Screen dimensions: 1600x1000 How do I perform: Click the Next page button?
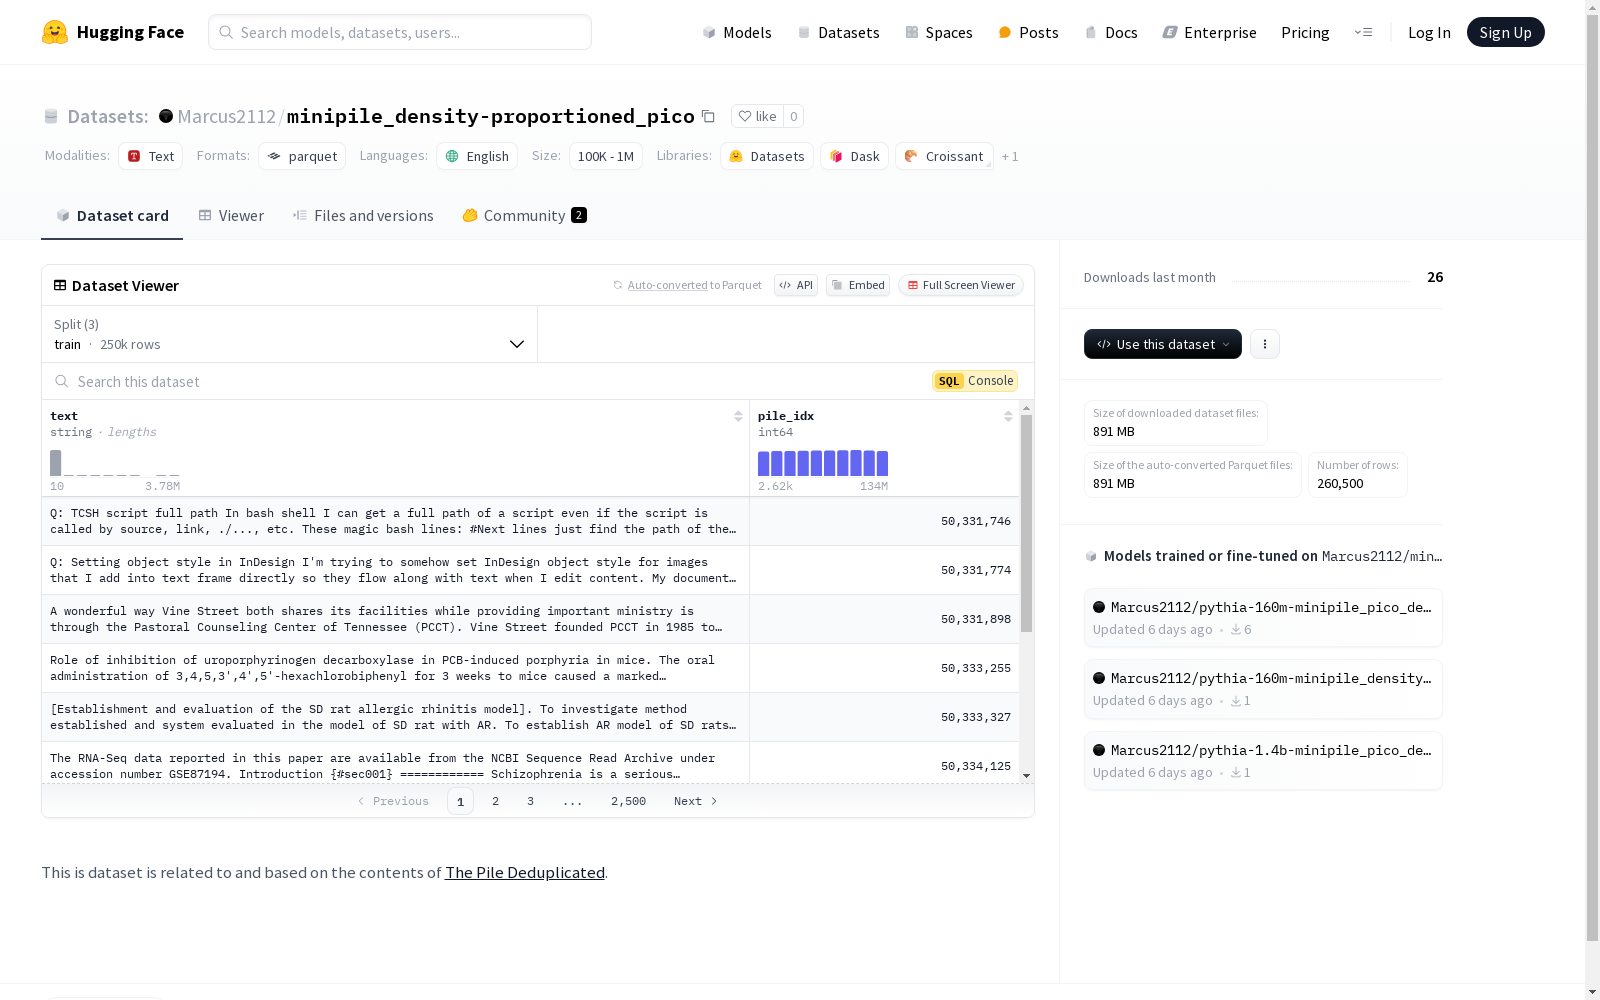tap(696, 801)
